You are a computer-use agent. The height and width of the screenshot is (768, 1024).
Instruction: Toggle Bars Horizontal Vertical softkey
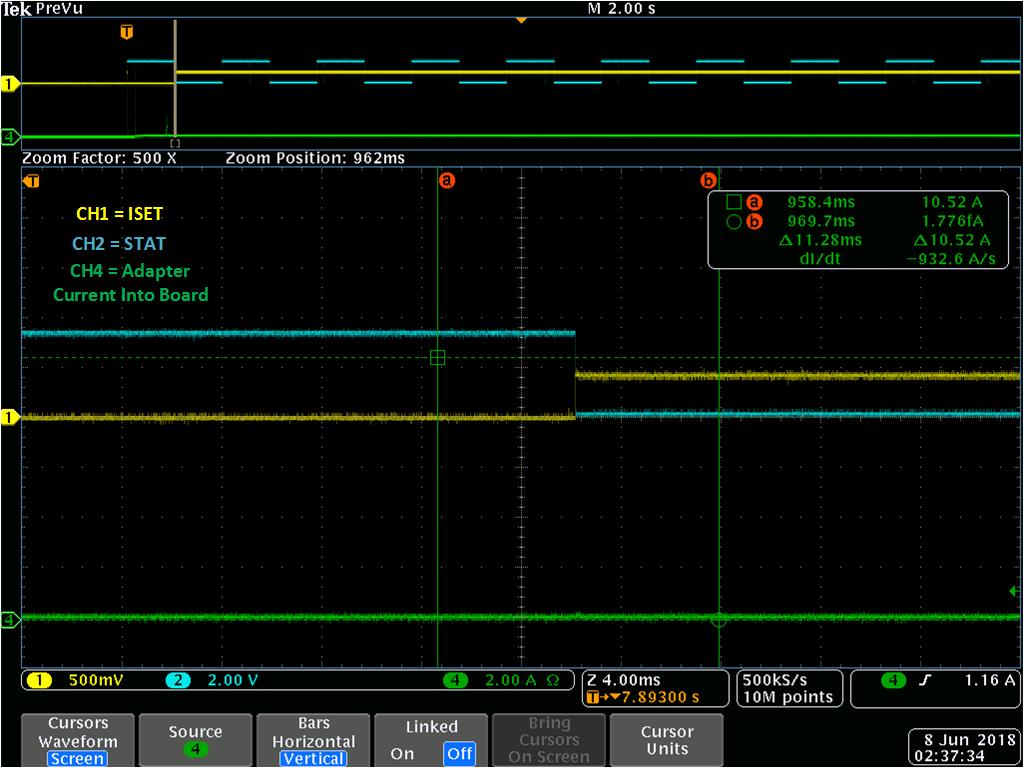coord(313,740)
